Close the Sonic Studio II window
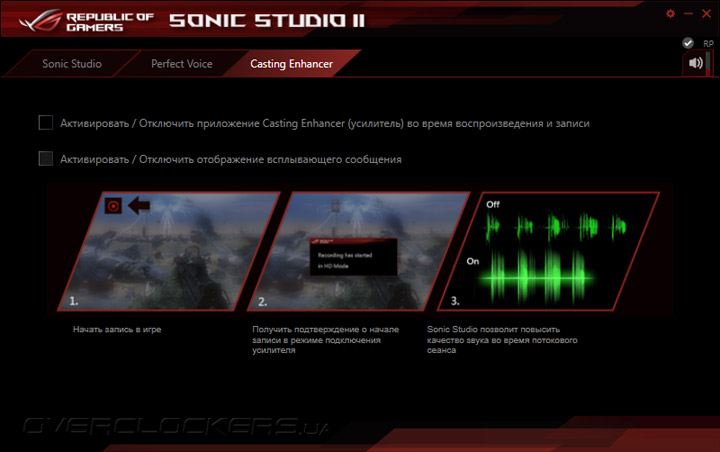The width and height of the screenshot is (720, 452). (x=706, y=14)
